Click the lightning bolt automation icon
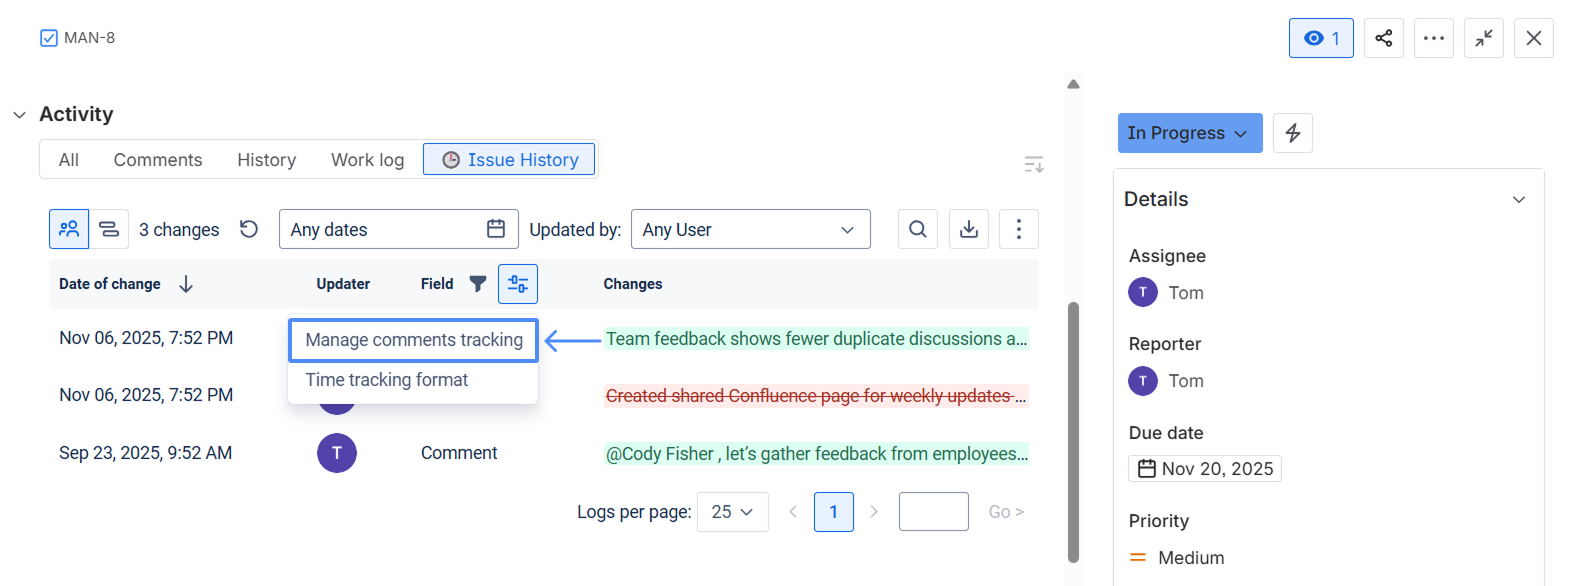1569x586 pixels. point(1292,133)
